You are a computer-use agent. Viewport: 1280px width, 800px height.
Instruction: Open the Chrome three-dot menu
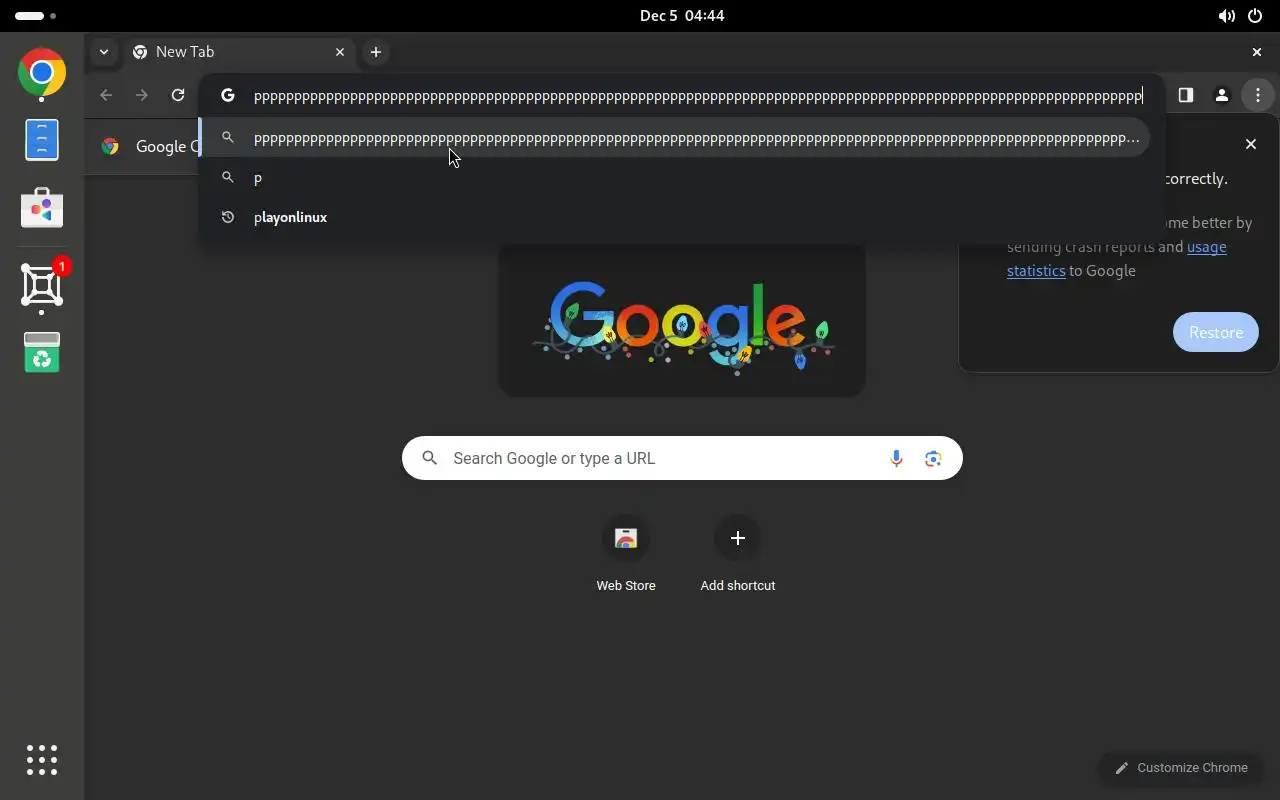pos(1257,95)
